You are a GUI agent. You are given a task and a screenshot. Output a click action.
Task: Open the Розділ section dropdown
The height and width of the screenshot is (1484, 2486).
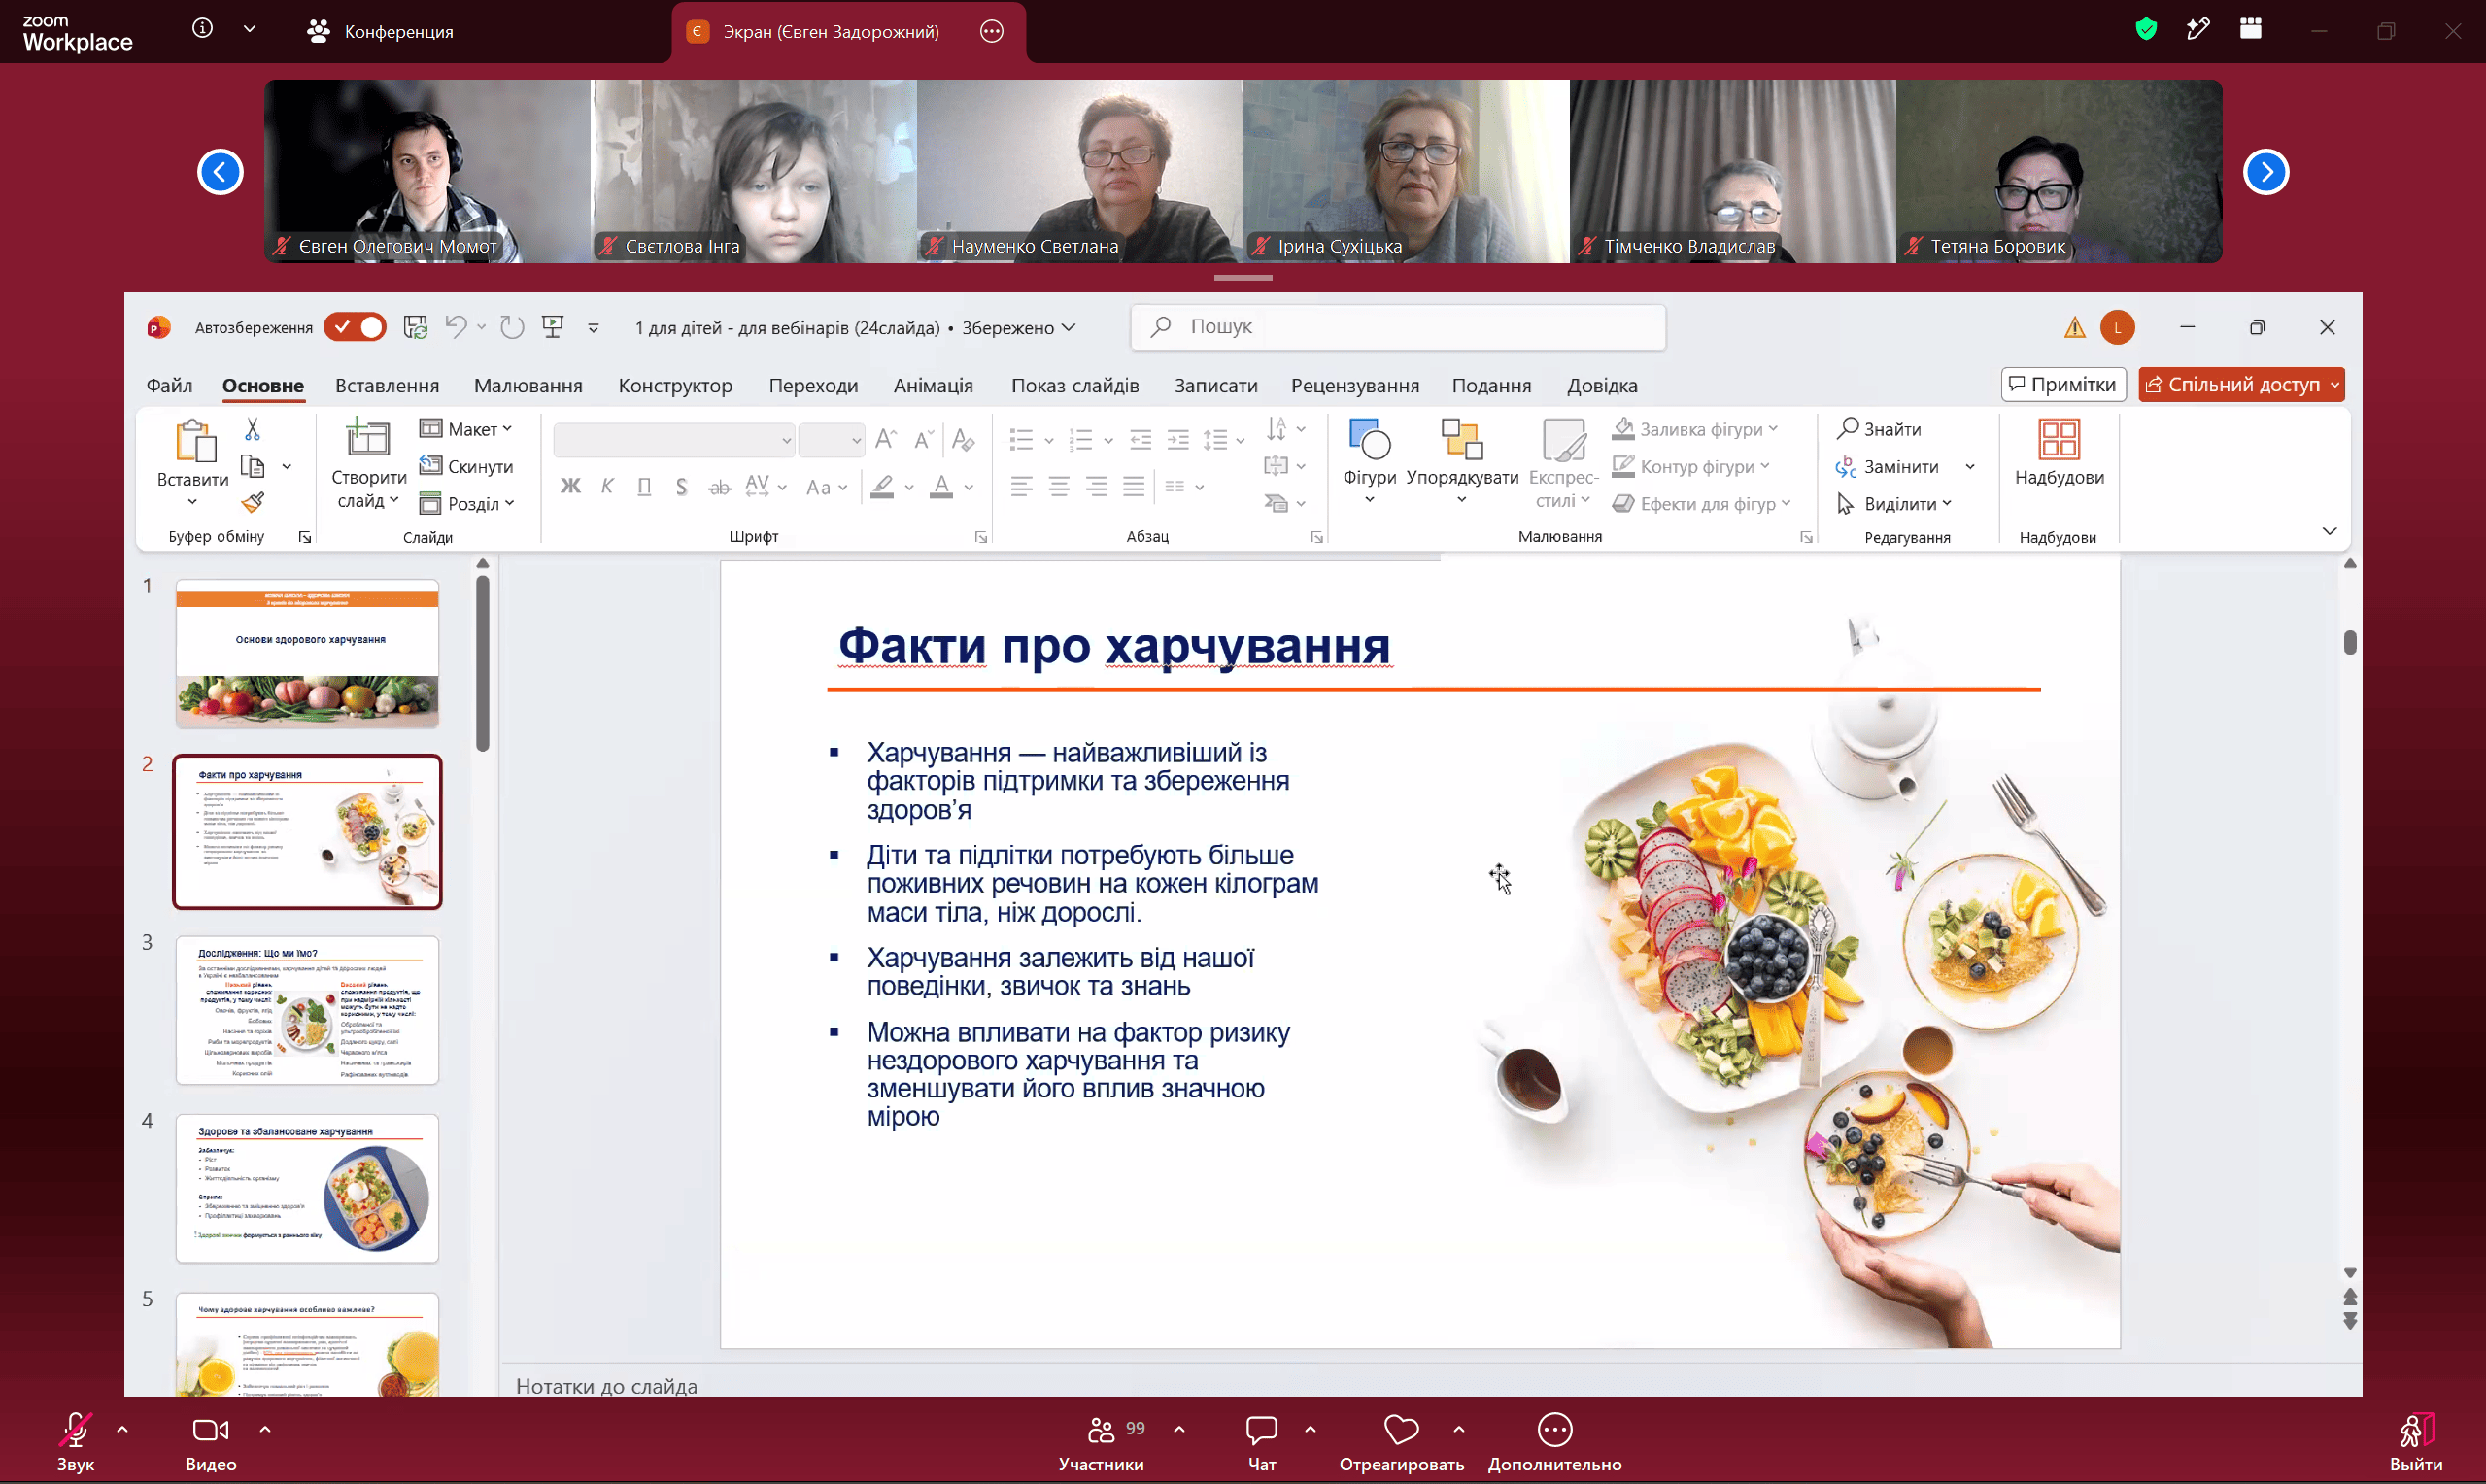pyautogui.click(x=467, y=504)
